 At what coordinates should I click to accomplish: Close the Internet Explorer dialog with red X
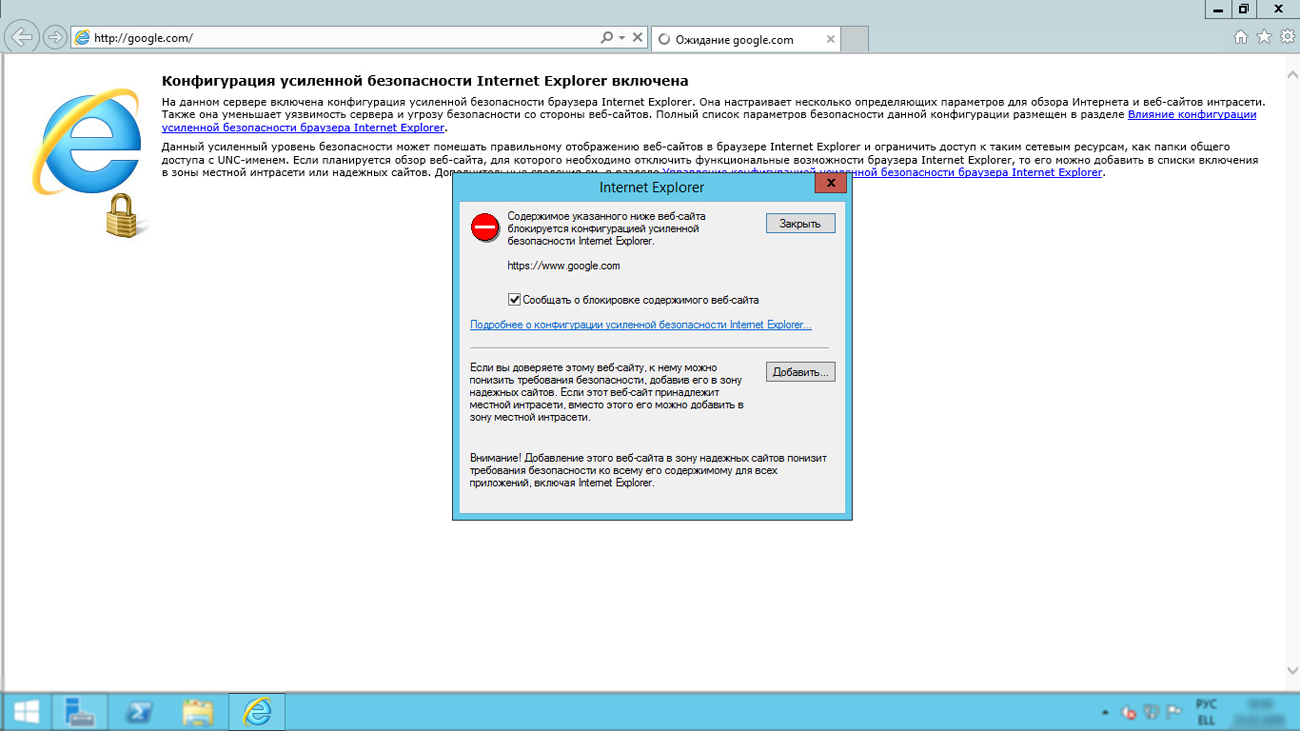click(831, 184)
